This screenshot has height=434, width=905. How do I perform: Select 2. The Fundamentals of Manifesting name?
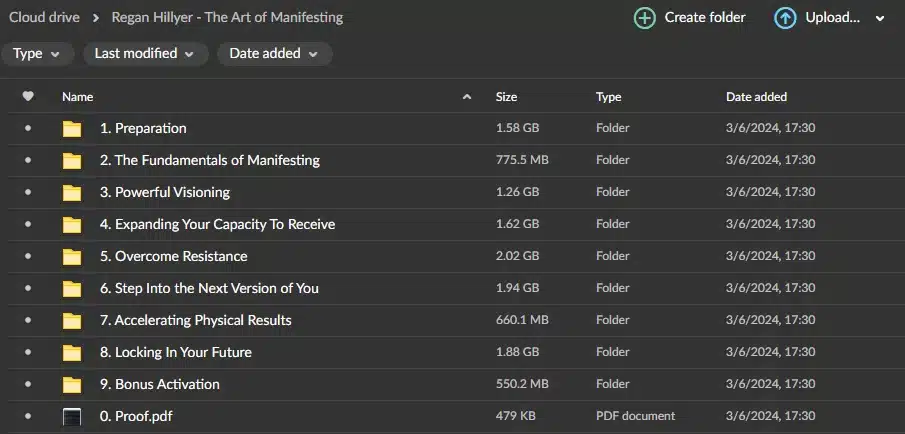coord(210,160)
